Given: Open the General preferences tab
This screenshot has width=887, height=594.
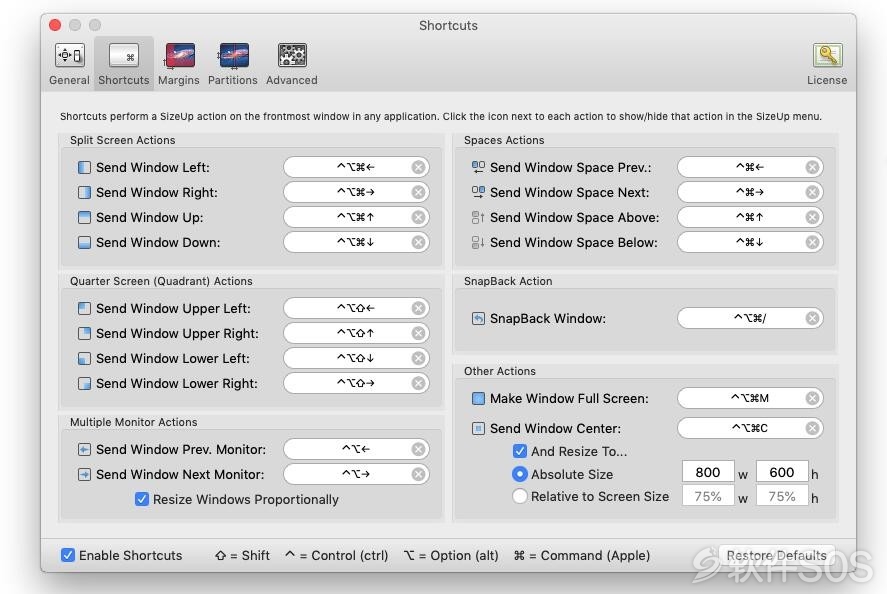Looking at the screenshot, I should pos(69,64).
